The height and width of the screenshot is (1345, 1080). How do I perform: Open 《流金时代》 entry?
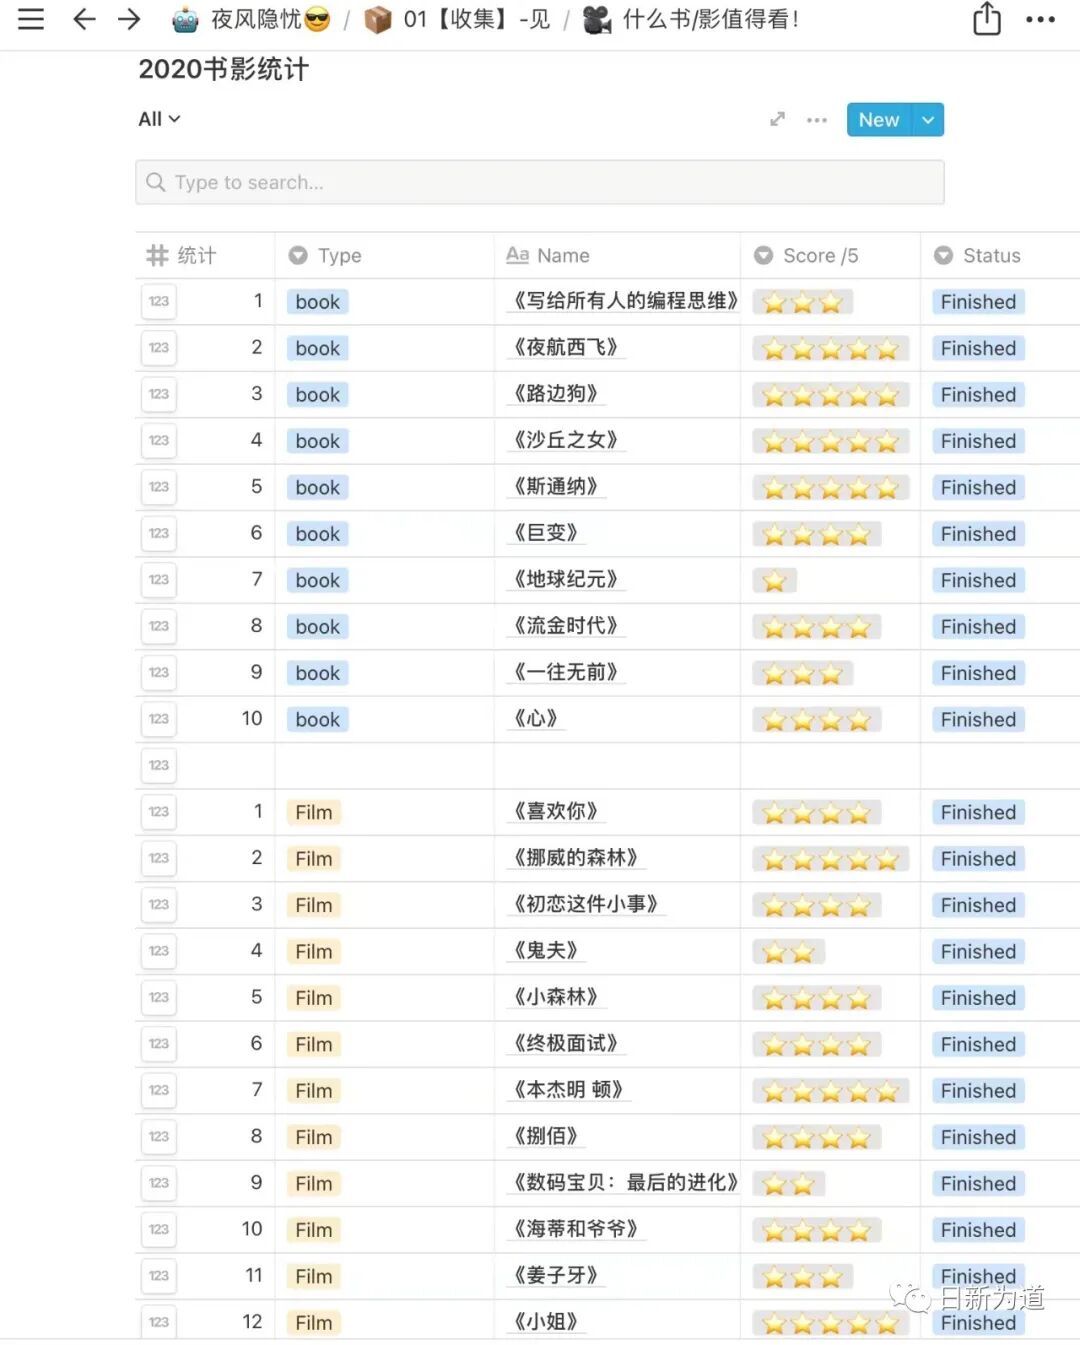point(566,626)
